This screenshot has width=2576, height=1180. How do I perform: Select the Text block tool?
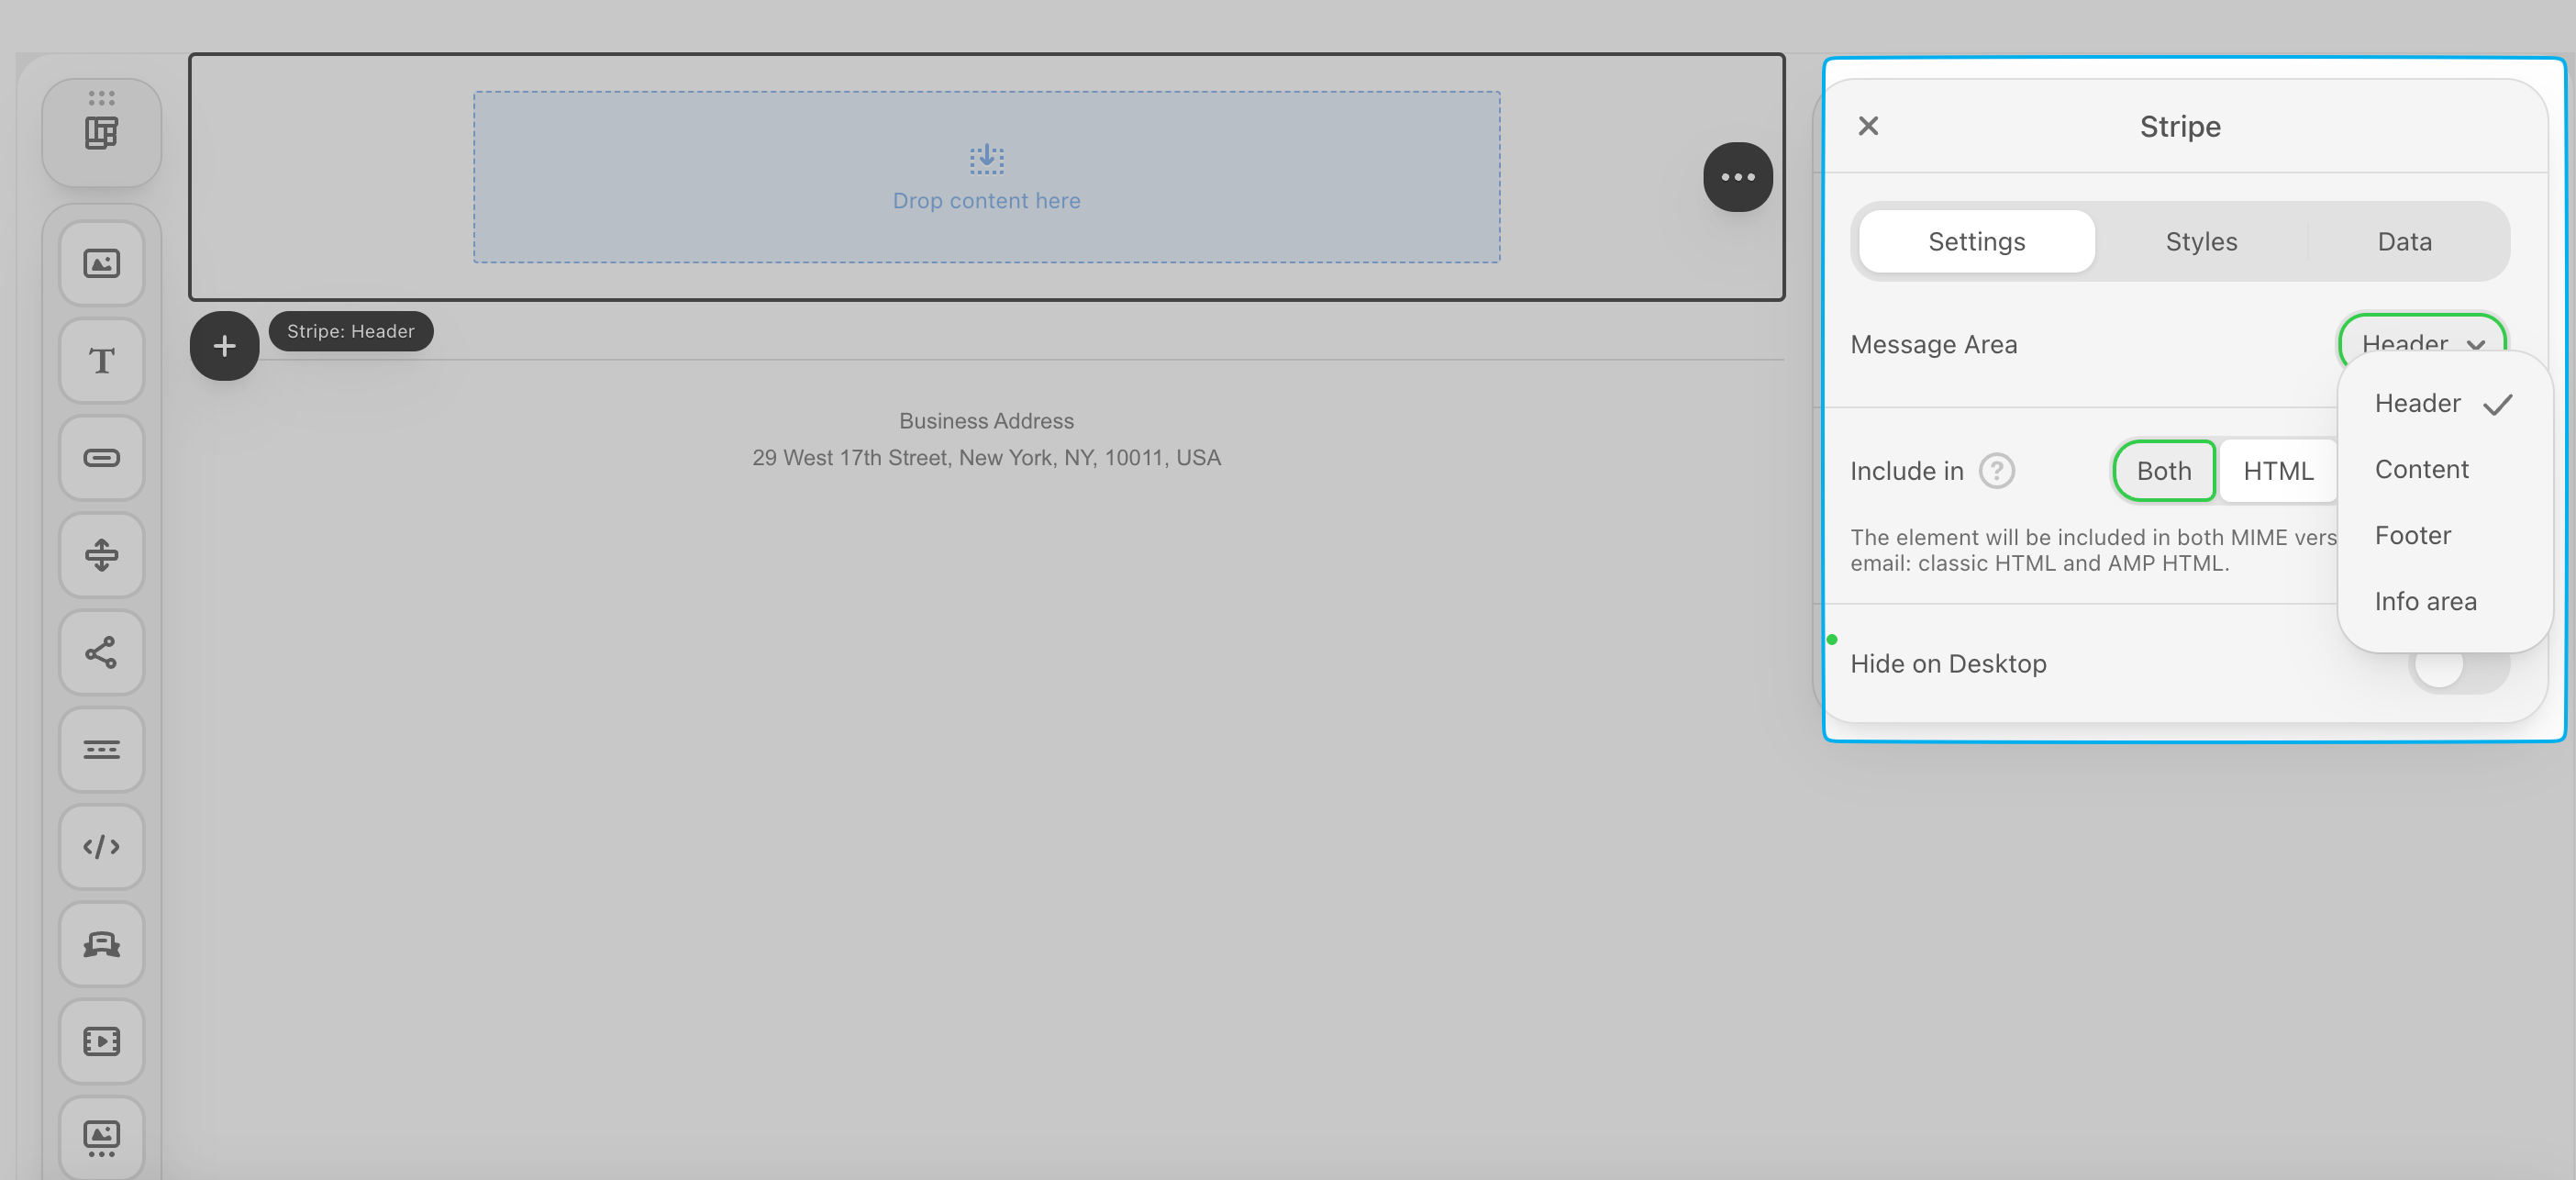[x=101, y=361]
